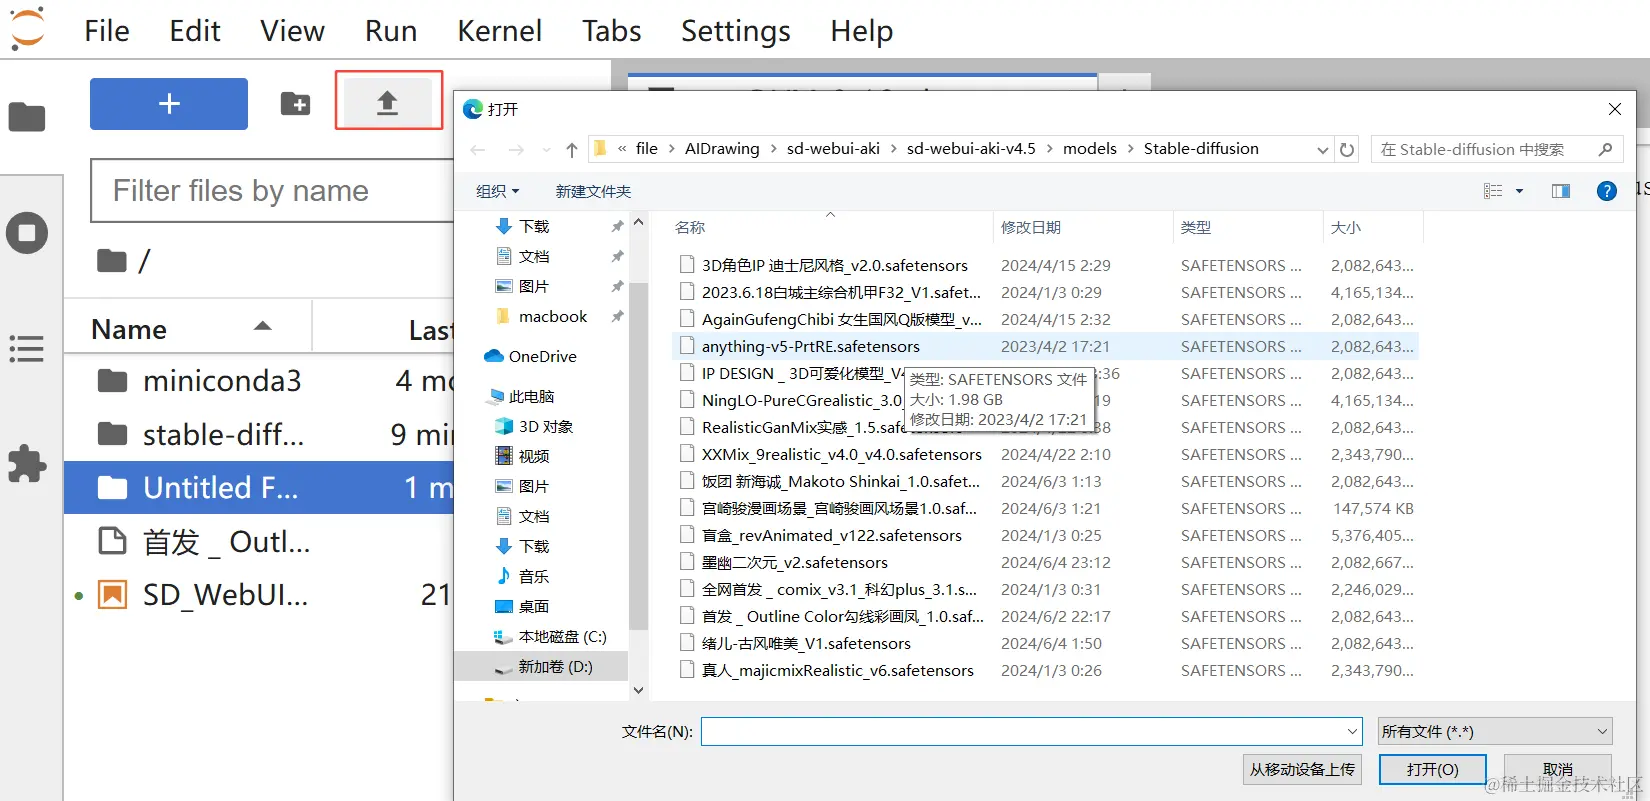
Task: Toggle the preview pane icon
Action: pos(1561,191)
